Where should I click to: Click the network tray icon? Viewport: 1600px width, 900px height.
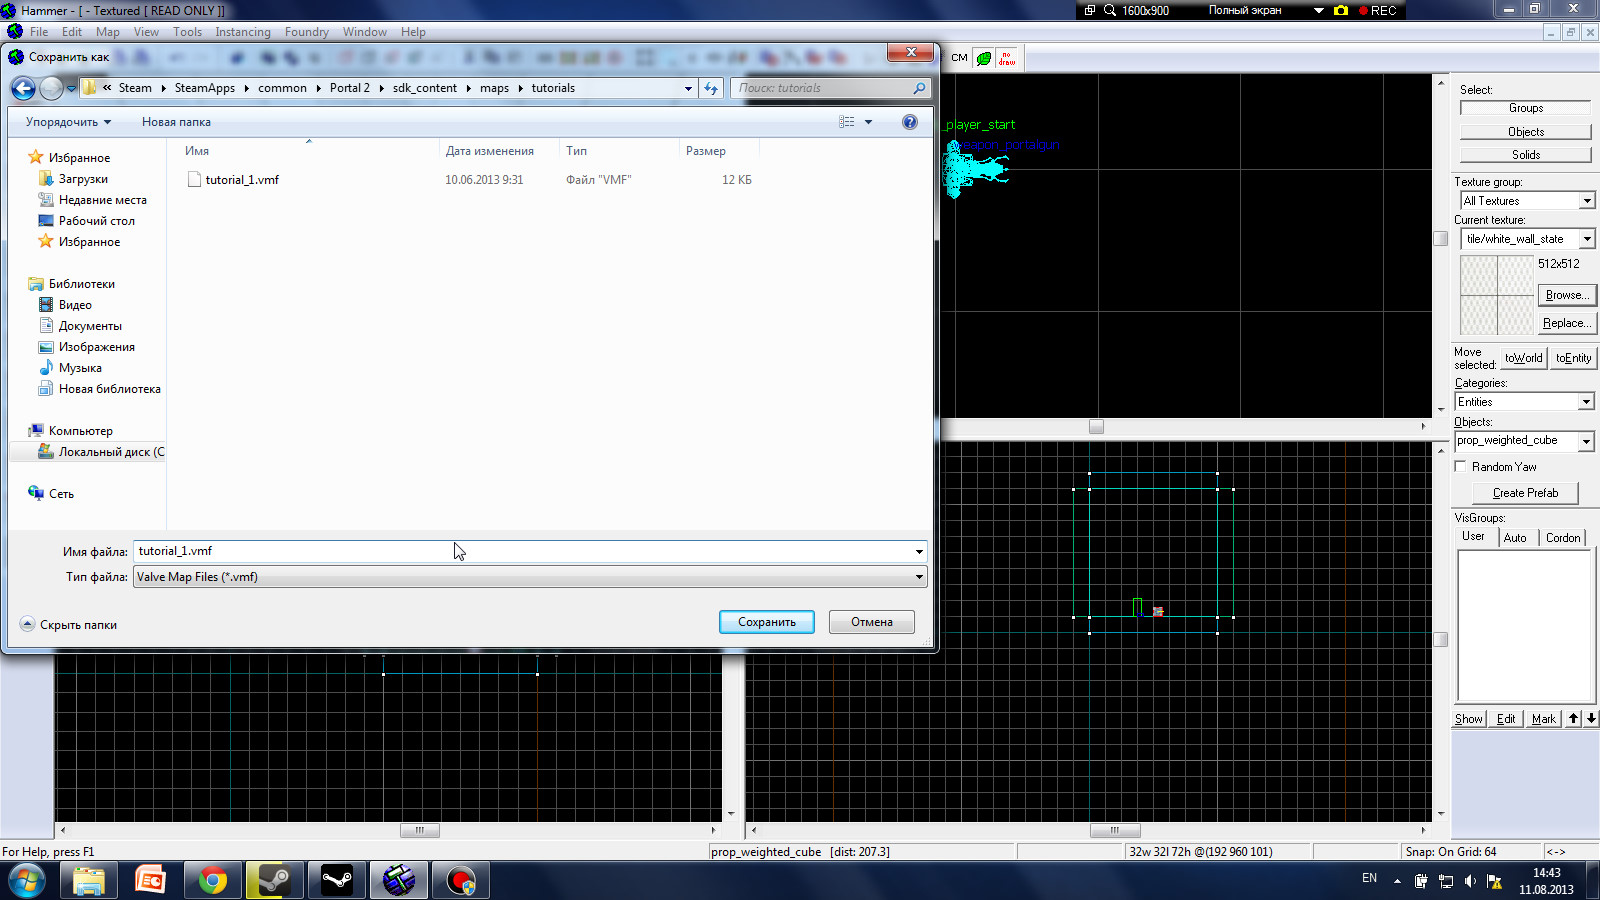point(1446,881)
